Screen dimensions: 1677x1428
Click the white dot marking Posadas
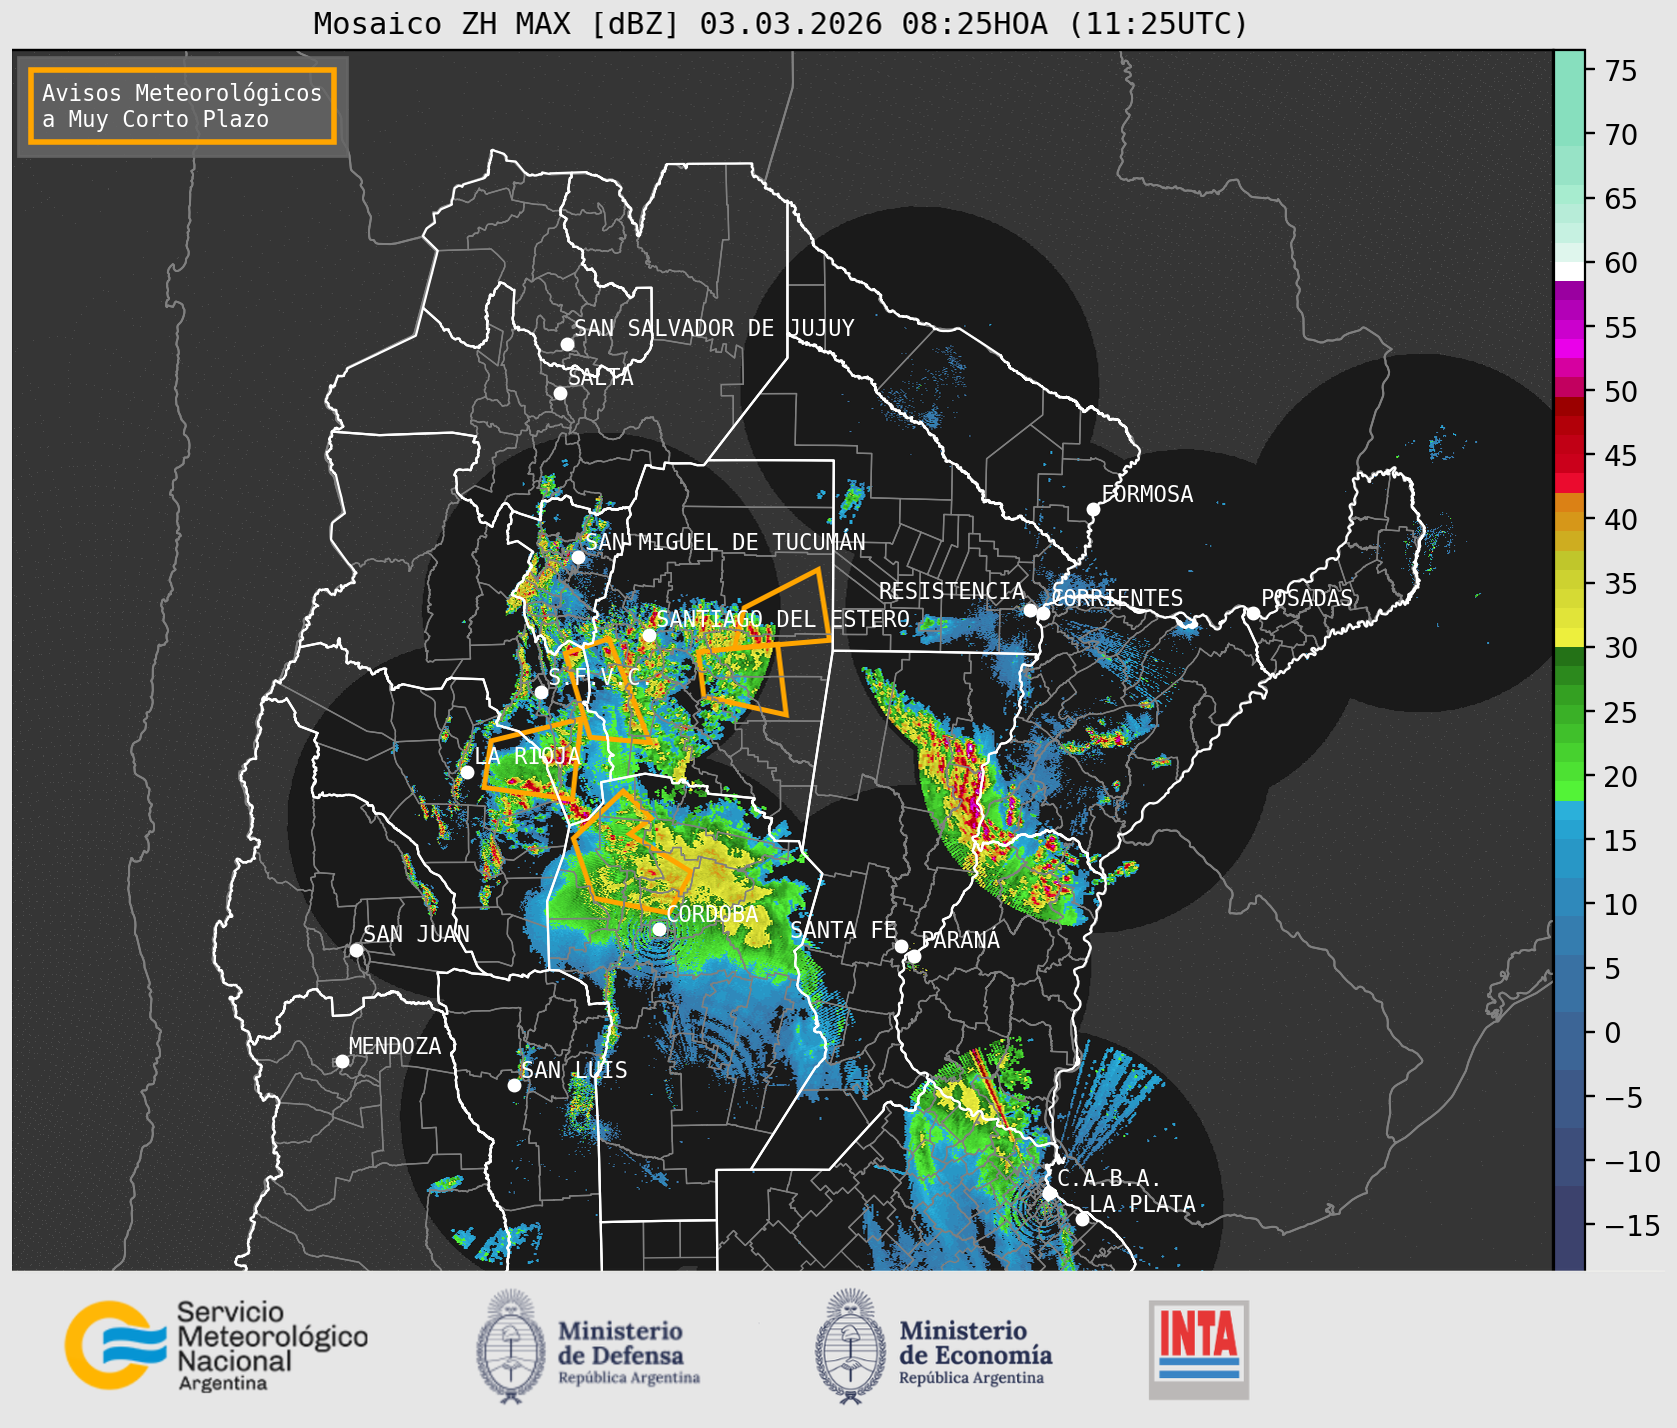pyautogui.click(x=1252, y=613)
